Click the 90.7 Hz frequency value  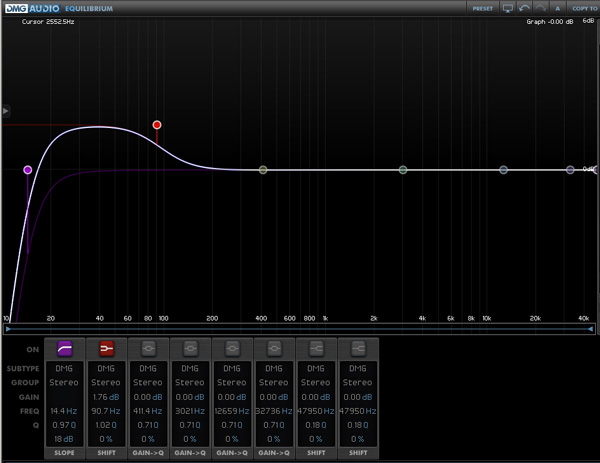[x=106, y=411]
